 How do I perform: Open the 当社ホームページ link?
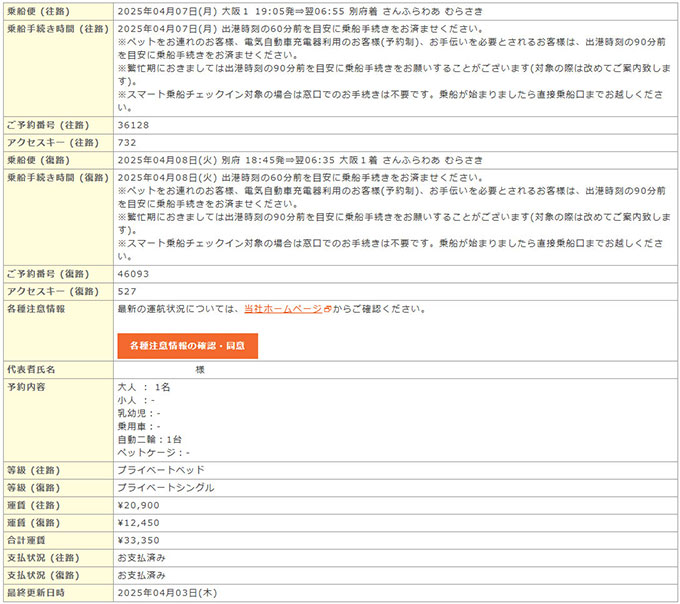point(283,309)
